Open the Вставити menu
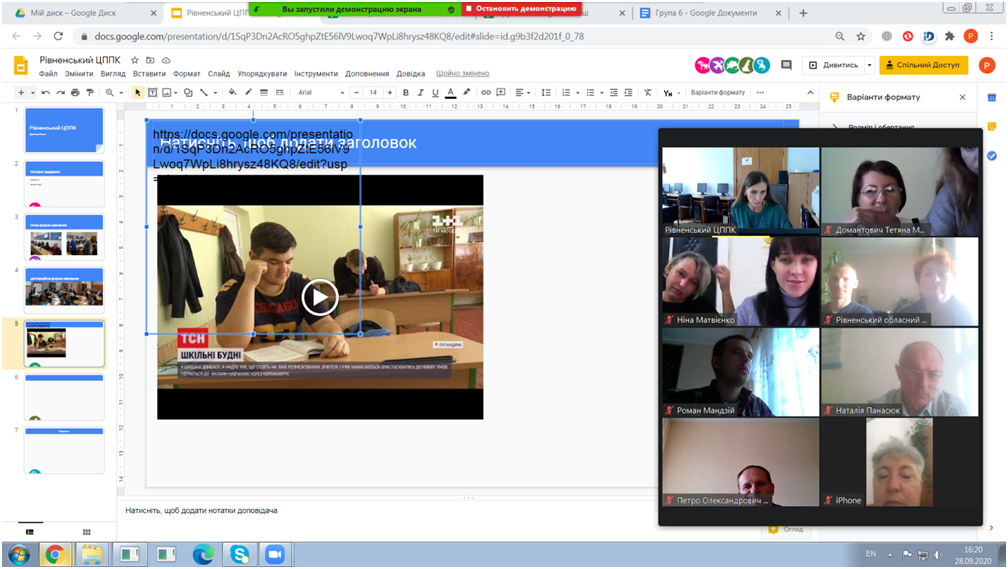1008x569 pixels. tap(149, 74)
